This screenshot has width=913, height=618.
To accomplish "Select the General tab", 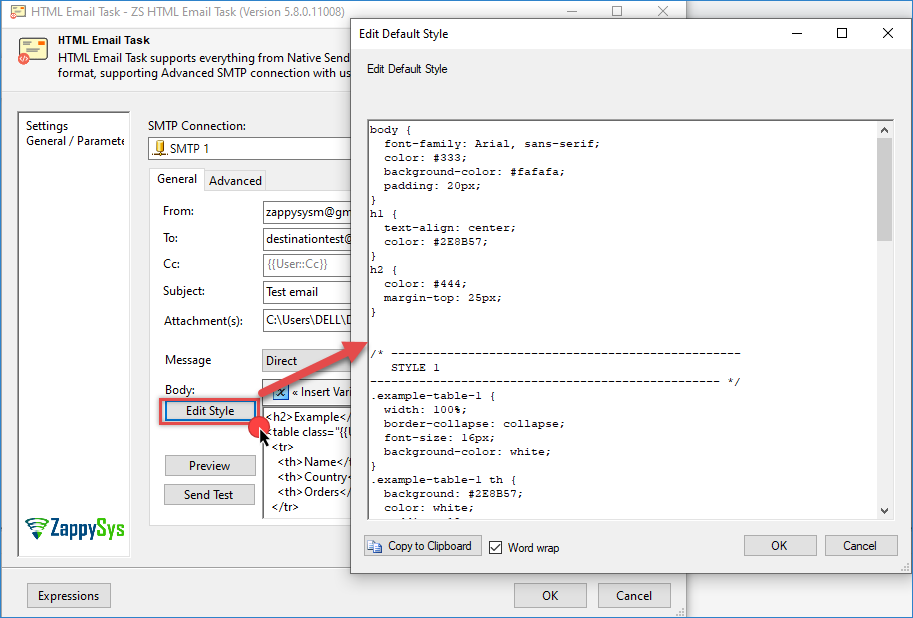I will coord(177,179).
